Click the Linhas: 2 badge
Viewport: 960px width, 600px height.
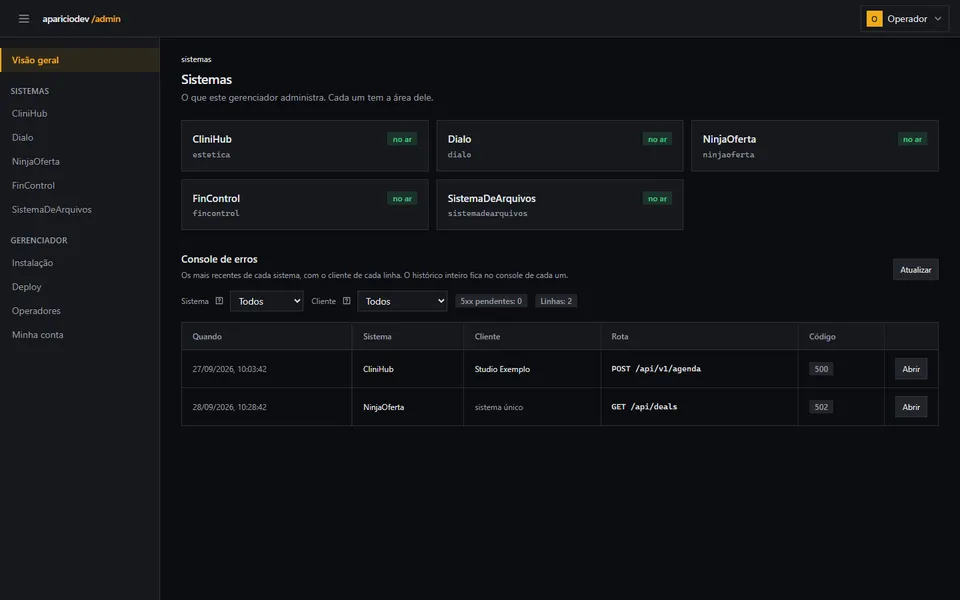(x=556, y=301)
